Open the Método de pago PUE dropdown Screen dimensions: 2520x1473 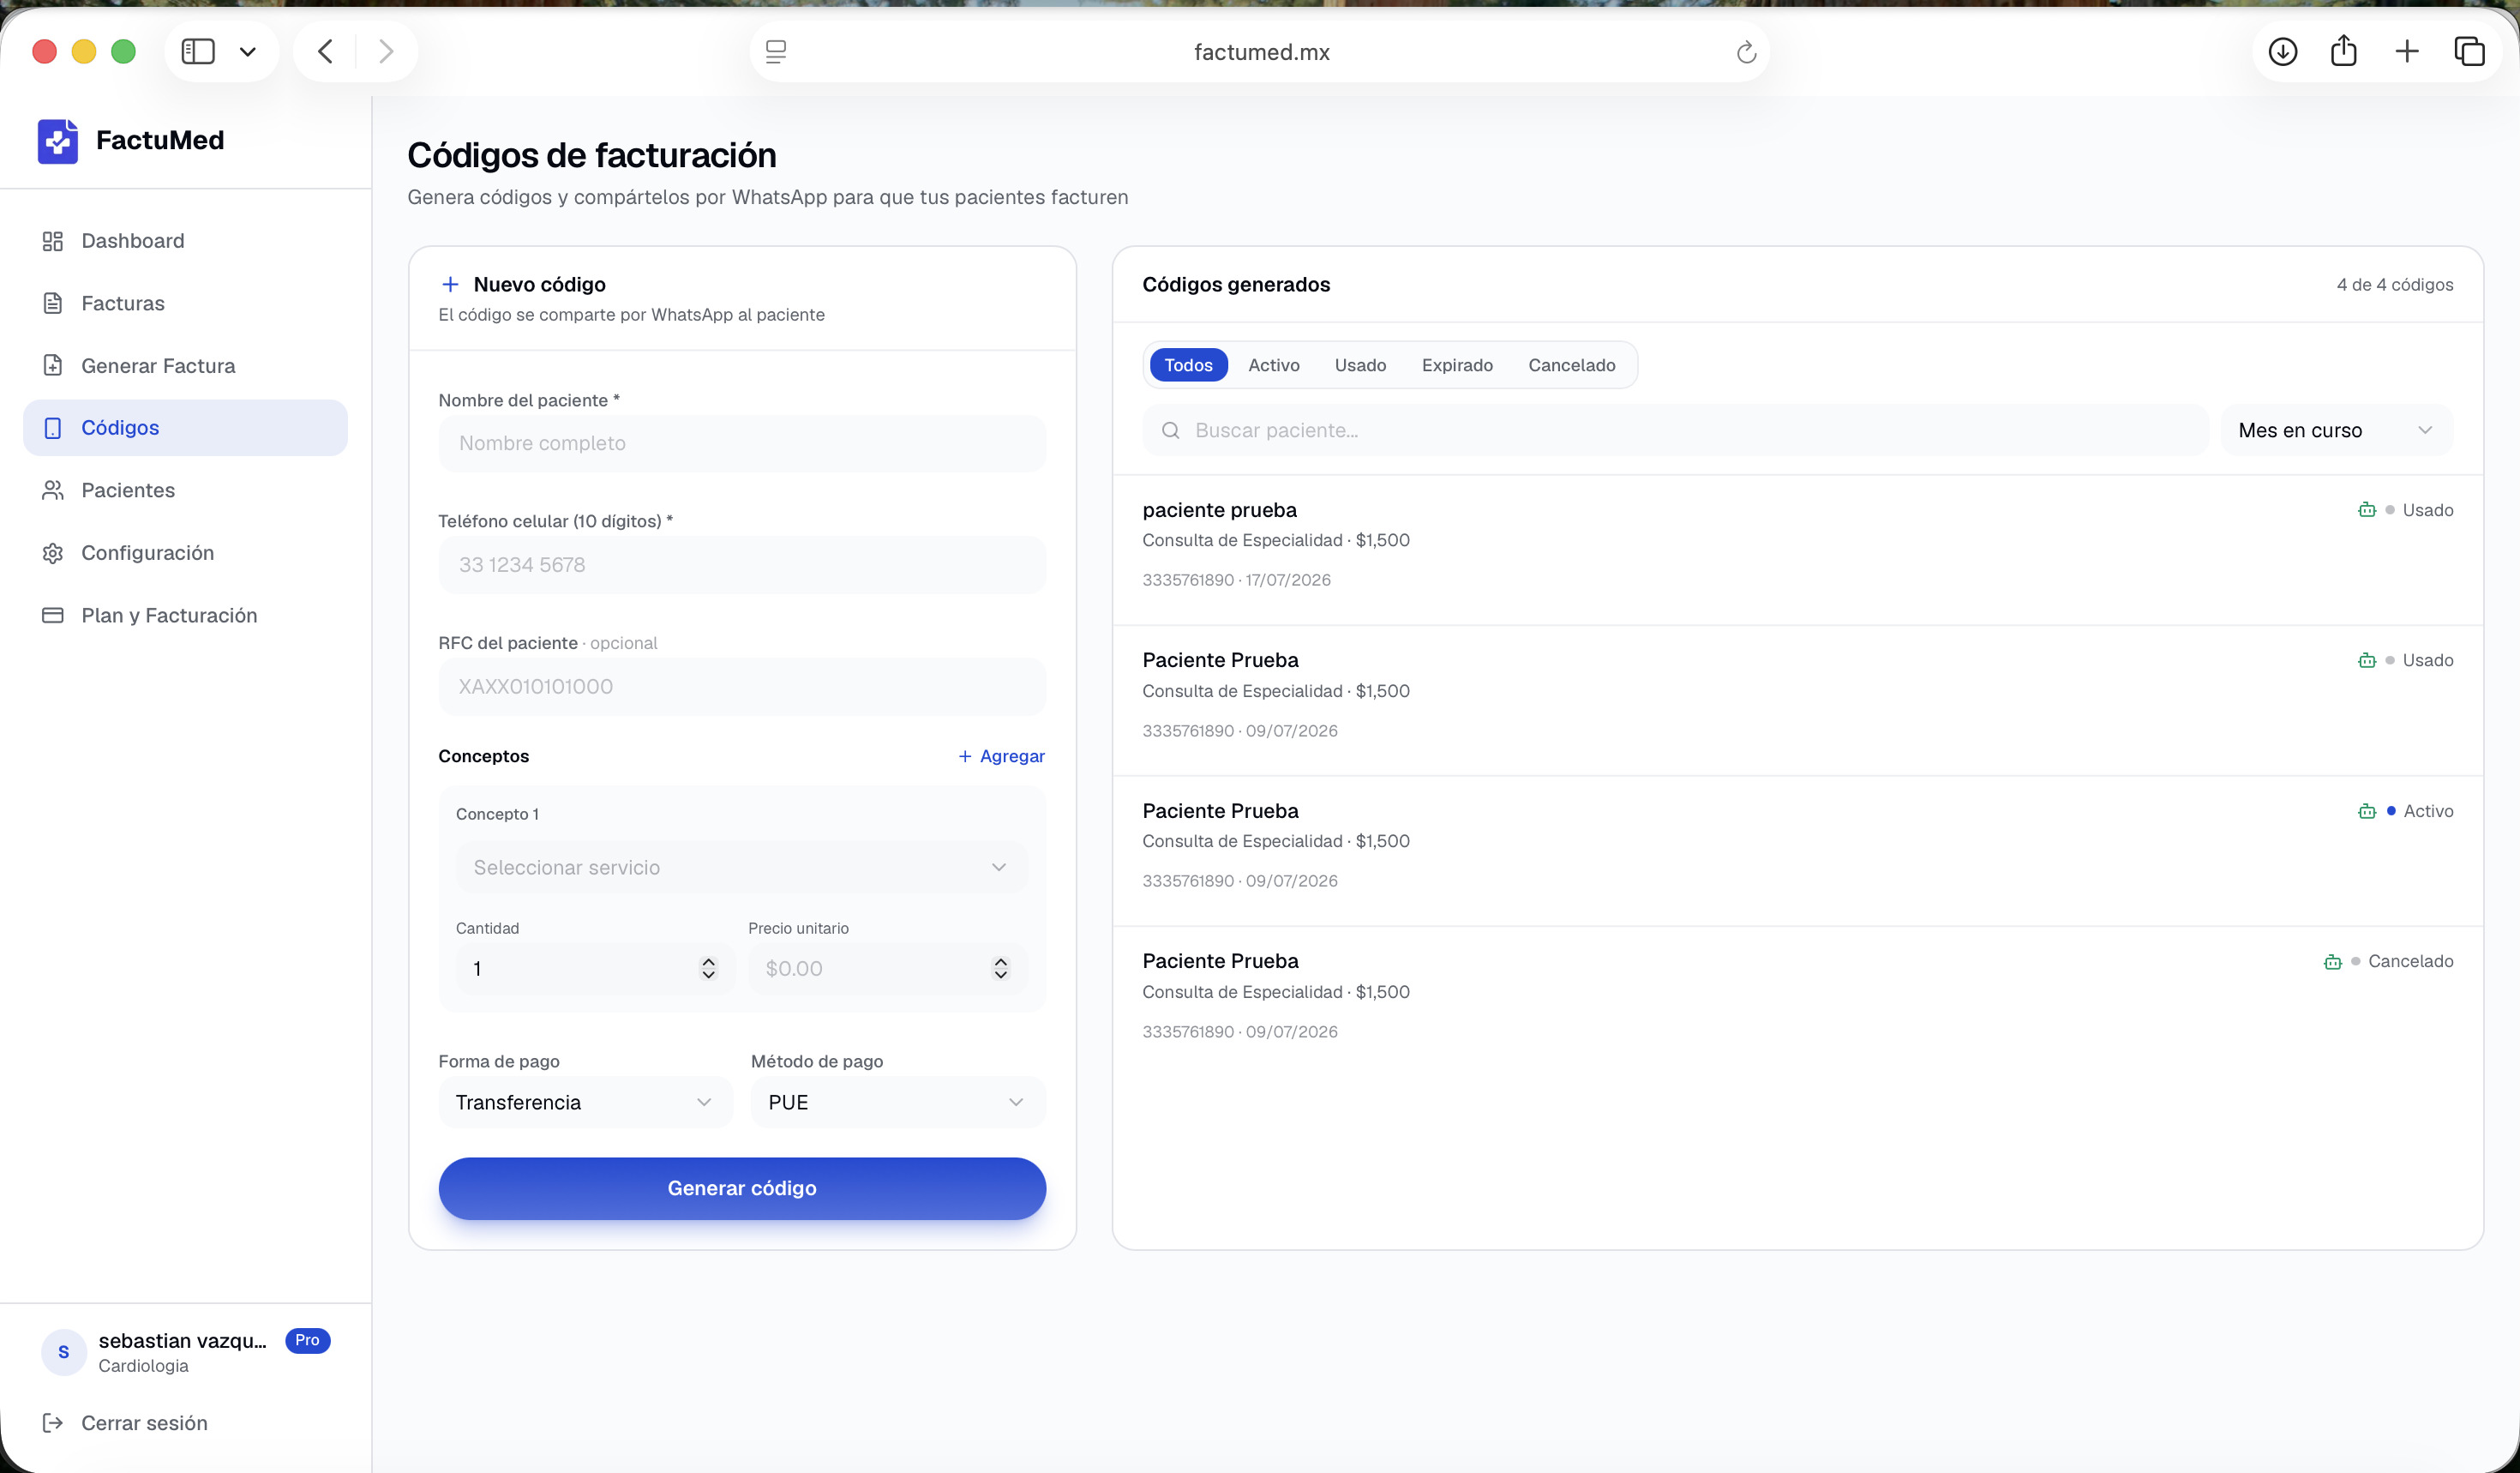(x=898, y=1102)
